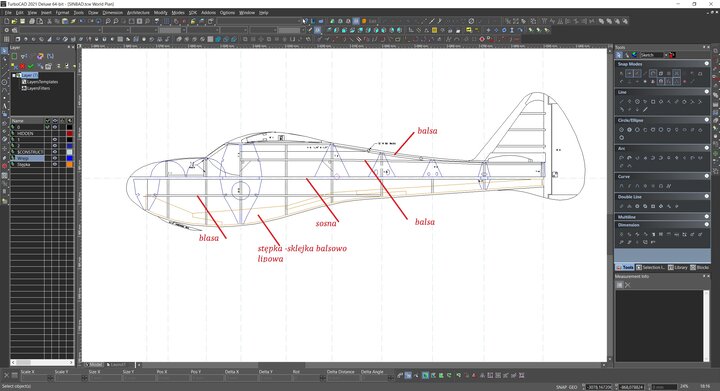Expand the Multiline tools section
Viewport: 720px width, 391px height.
point(707,217)
